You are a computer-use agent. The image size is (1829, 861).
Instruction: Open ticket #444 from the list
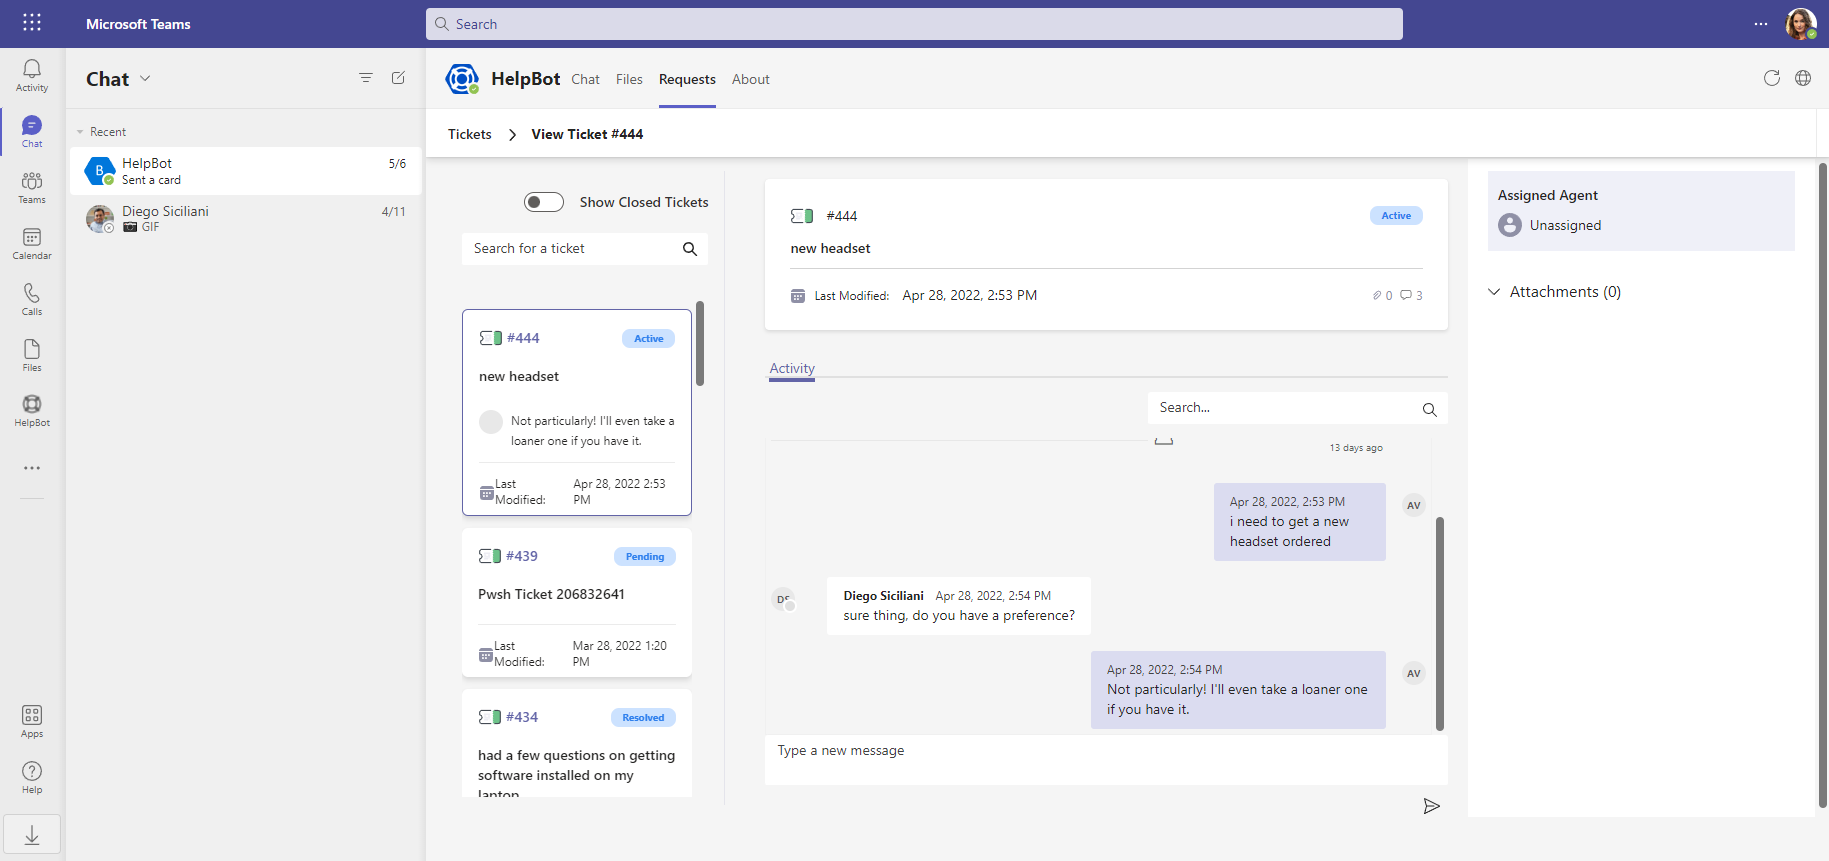pyautogui.click(x=577, y=412)
